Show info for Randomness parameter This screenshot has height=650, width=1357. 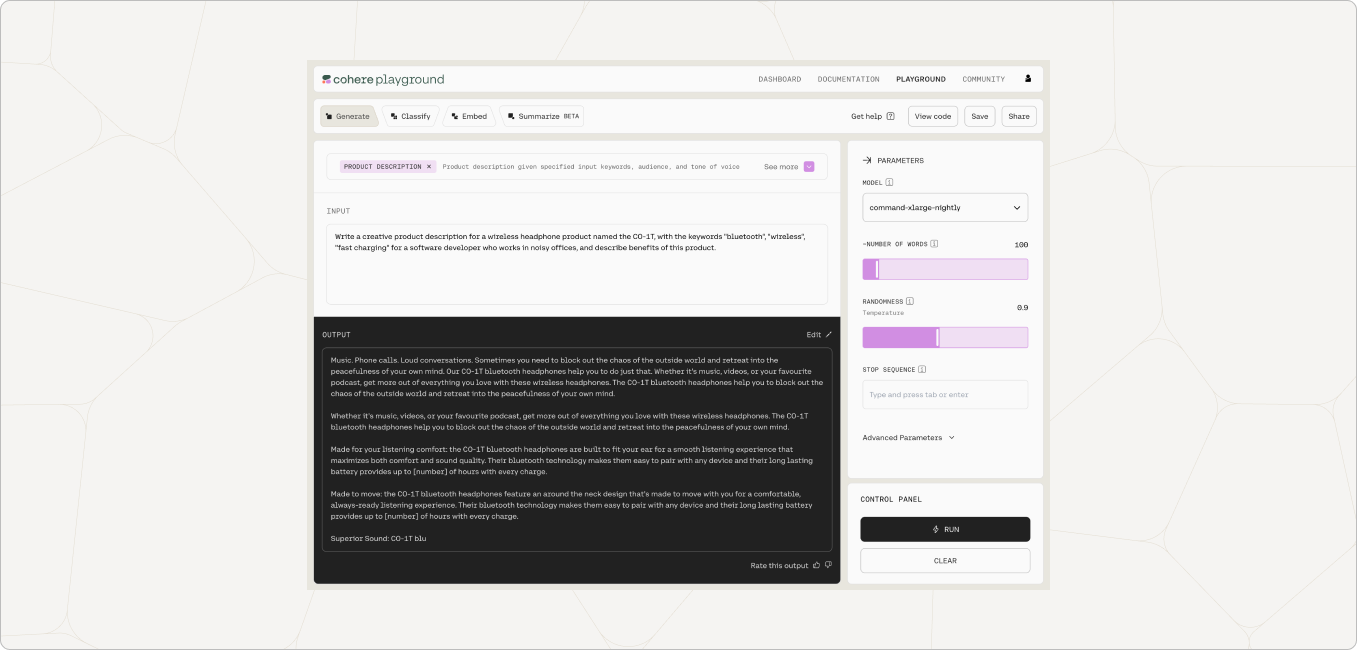pyautogui.click(x=910, y=301)
